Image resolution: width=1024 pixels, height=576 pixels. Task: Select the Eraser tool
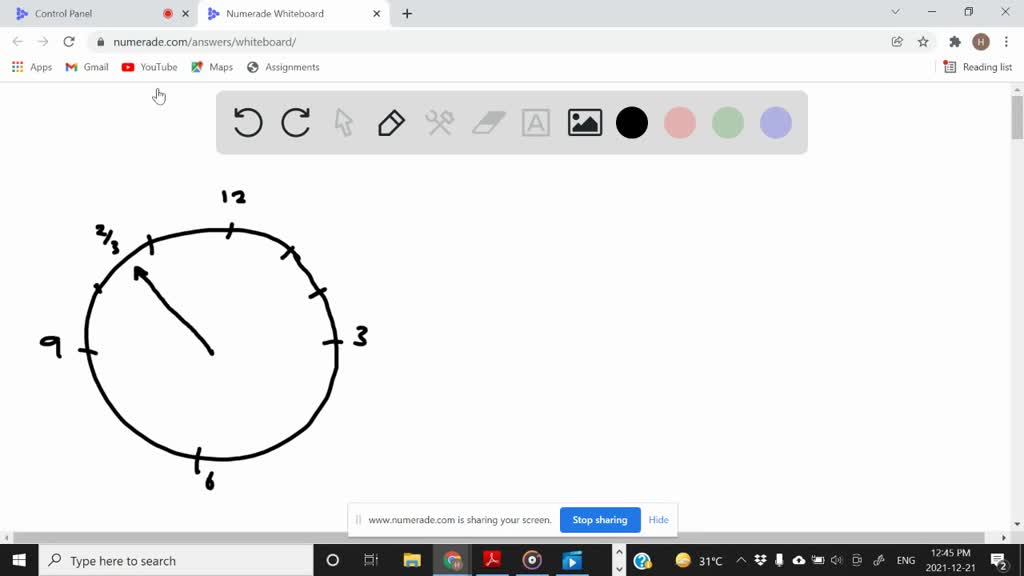pyautogui.click(x=487, y=122)
